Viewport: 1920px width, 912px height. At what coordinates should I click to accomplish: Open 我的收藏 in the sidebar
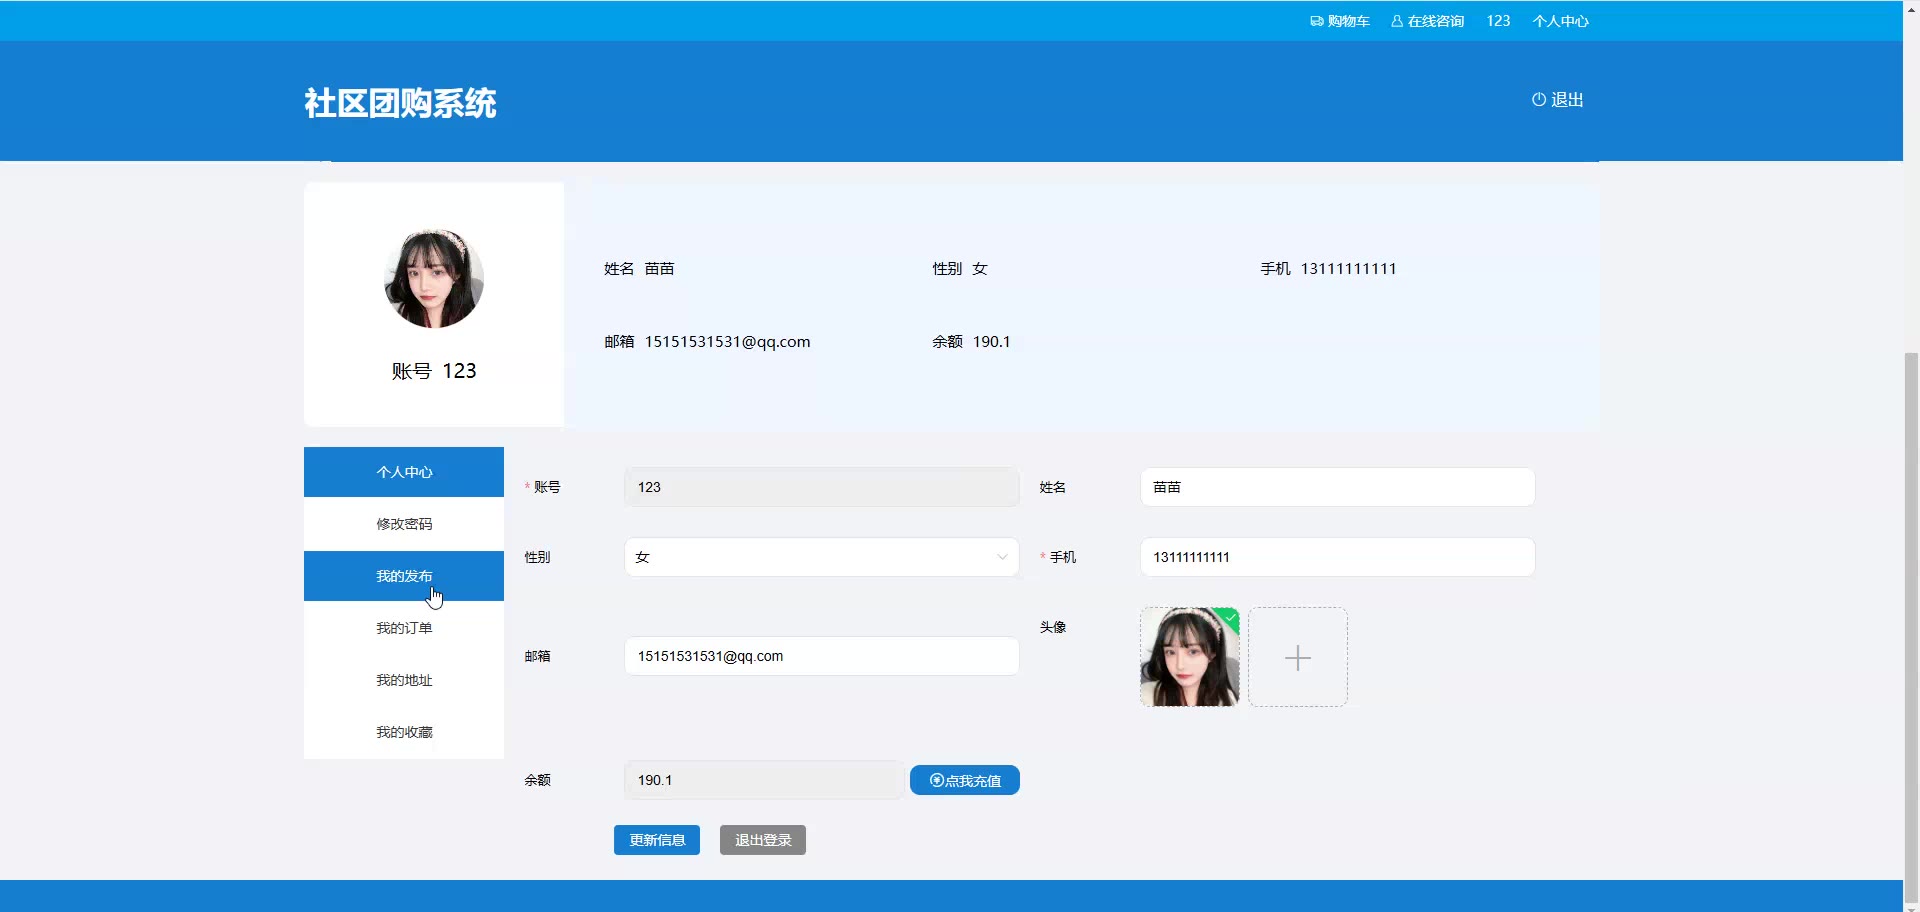click(x=404, y=732)
